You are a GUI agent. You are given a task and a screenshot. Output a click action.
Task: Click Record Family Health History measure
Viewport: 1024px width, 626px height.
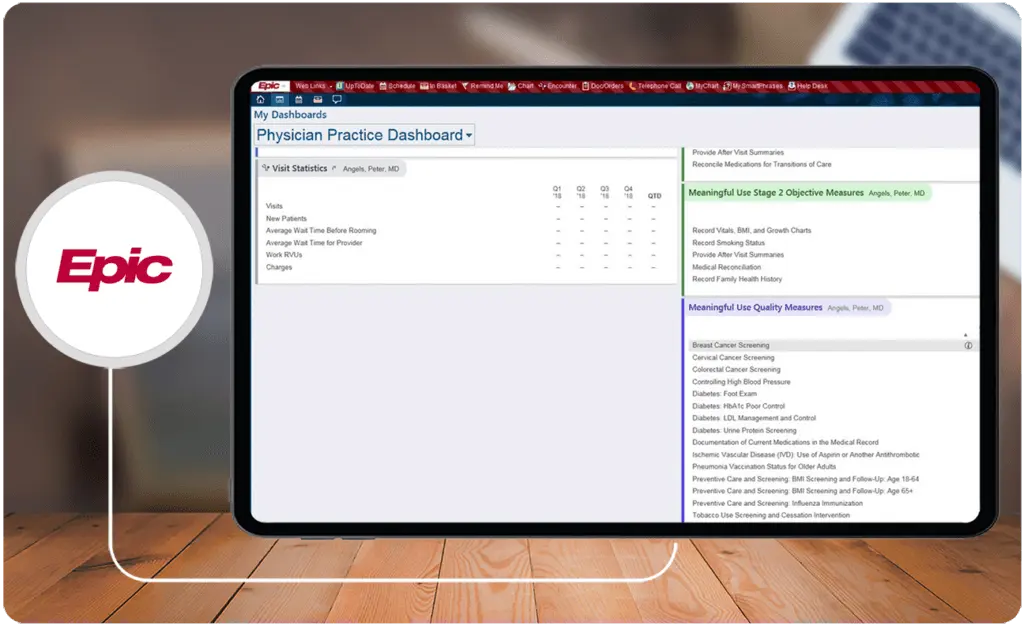737,279
